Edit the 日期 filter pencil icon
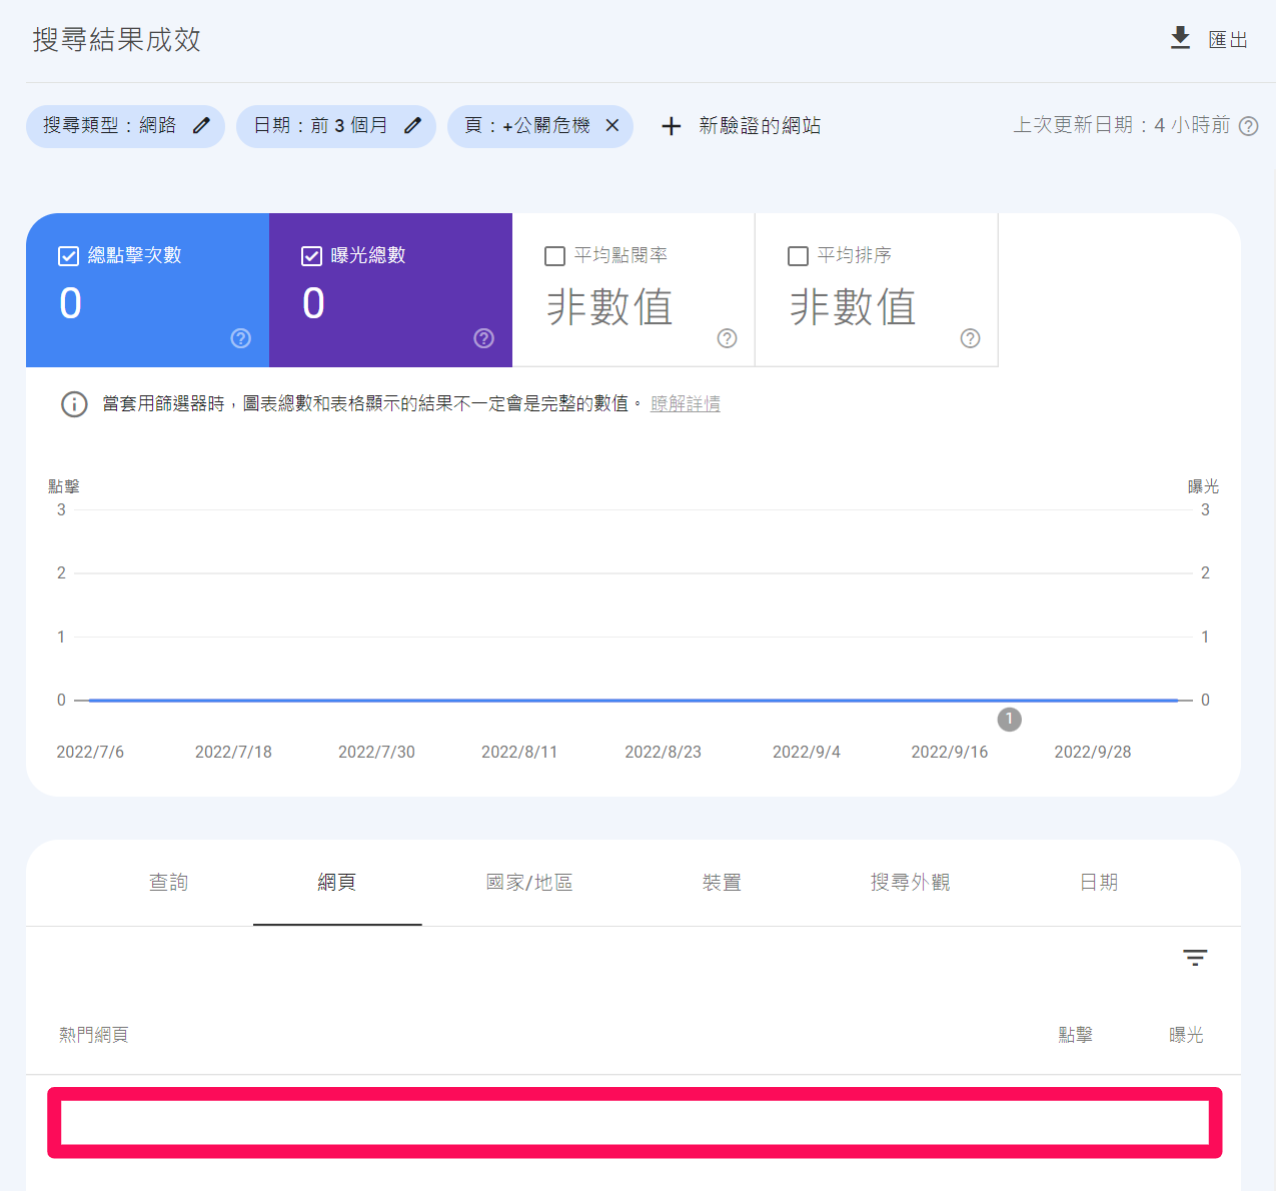Screen dimensions: 1276x1191 [x=412, y=126]
